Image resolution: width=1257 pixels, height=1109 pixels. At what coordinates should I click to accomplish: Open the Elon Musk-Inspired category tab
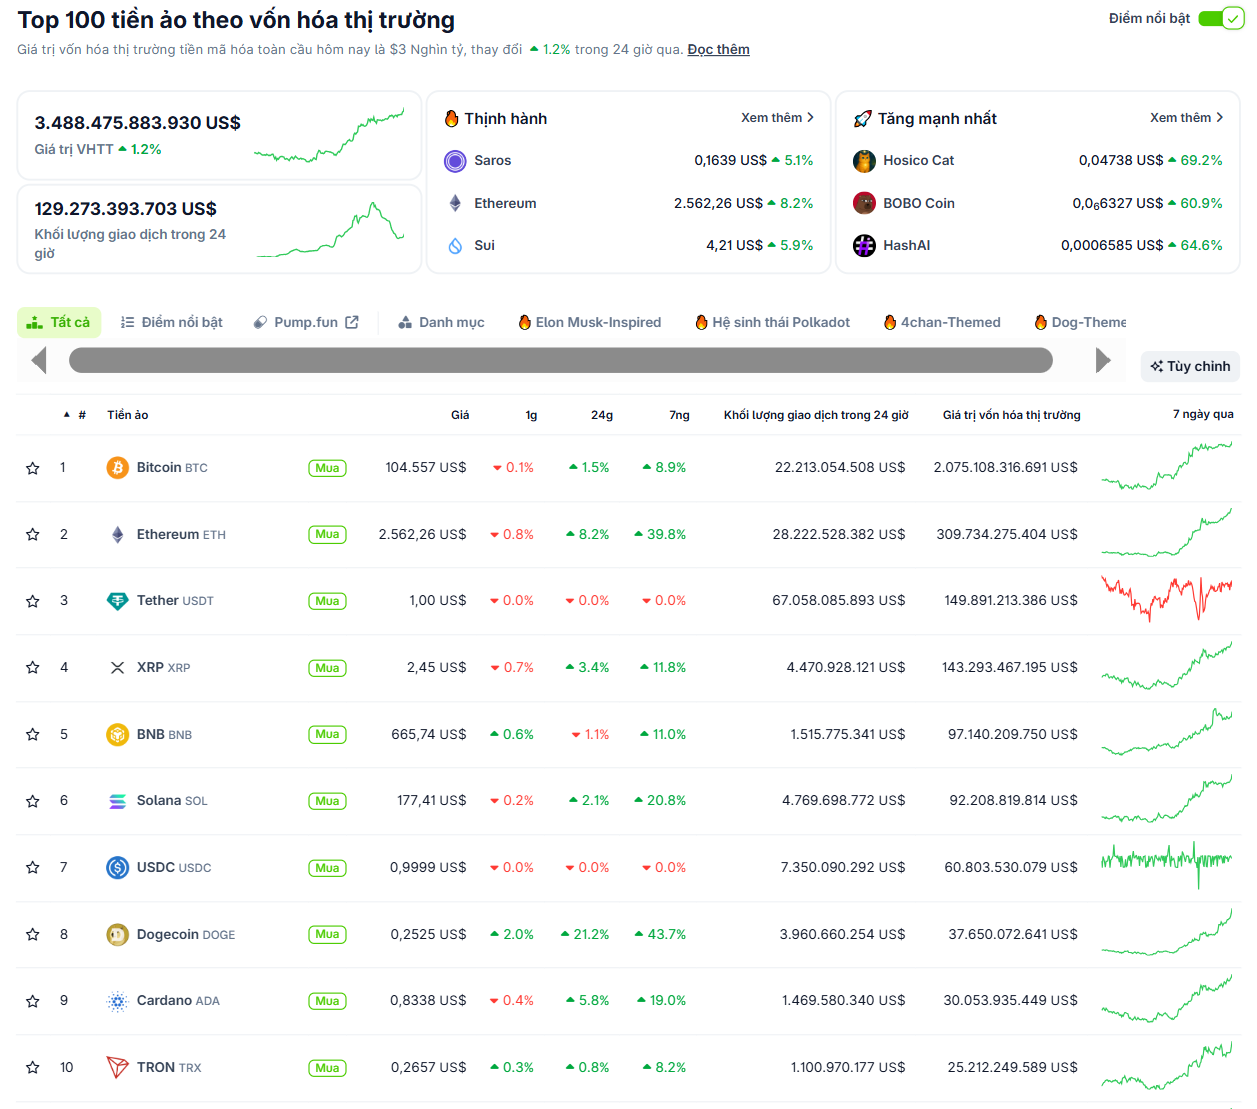point(590,322)
